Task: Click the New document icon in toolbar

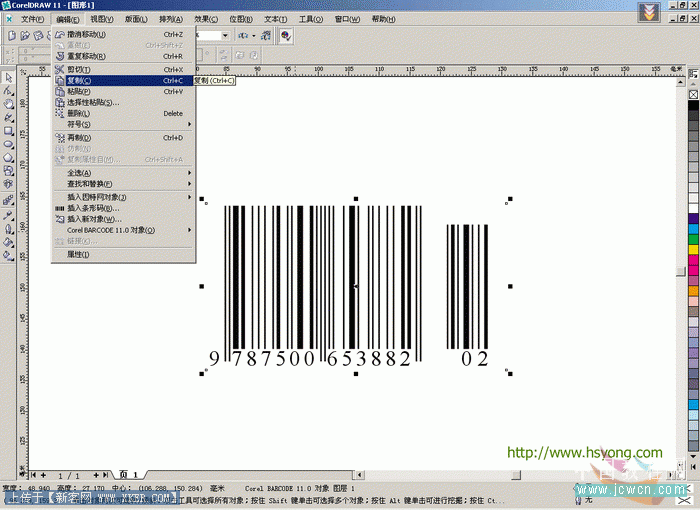Action: point(10,36)
